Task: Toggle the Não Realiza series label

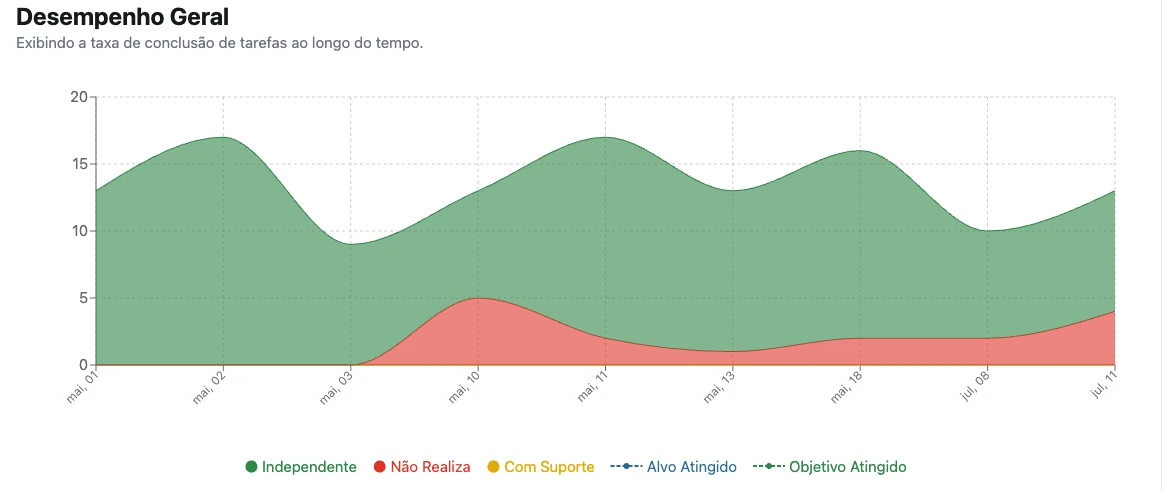Action: pos(431,467)
